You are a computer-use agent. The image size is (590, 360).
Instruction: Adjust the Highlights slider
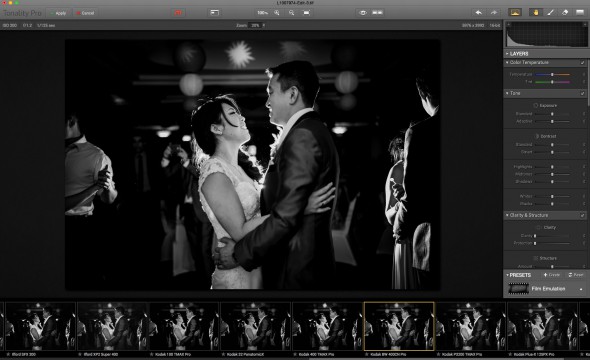coord(552,167)
